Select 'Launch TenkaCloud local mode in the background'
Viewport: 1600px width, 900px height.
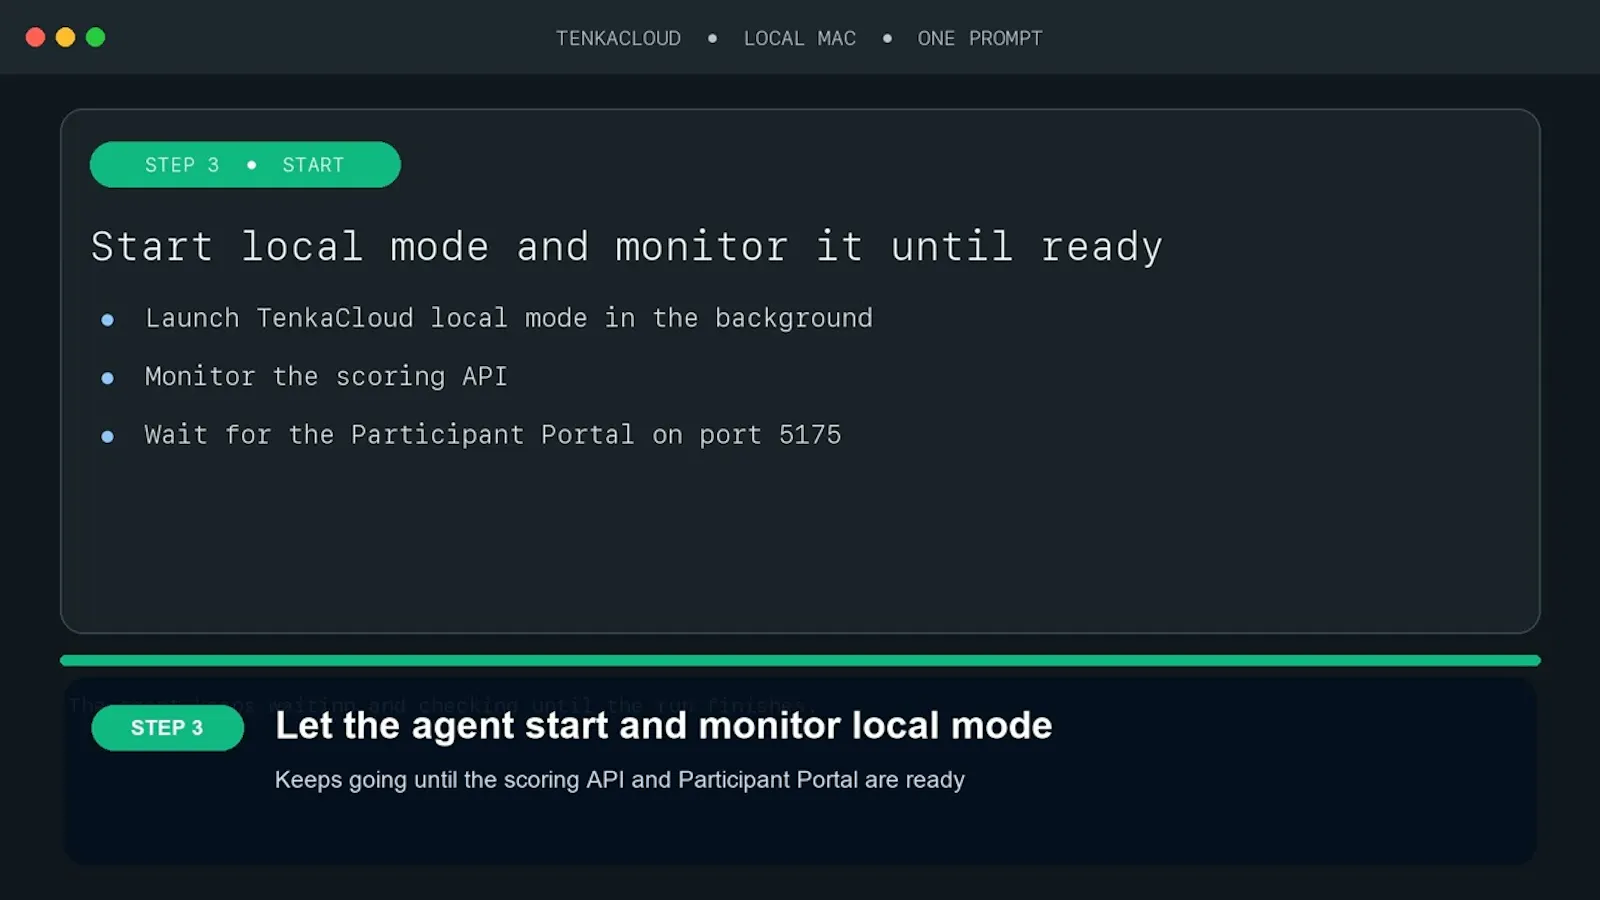click(508, 318)
